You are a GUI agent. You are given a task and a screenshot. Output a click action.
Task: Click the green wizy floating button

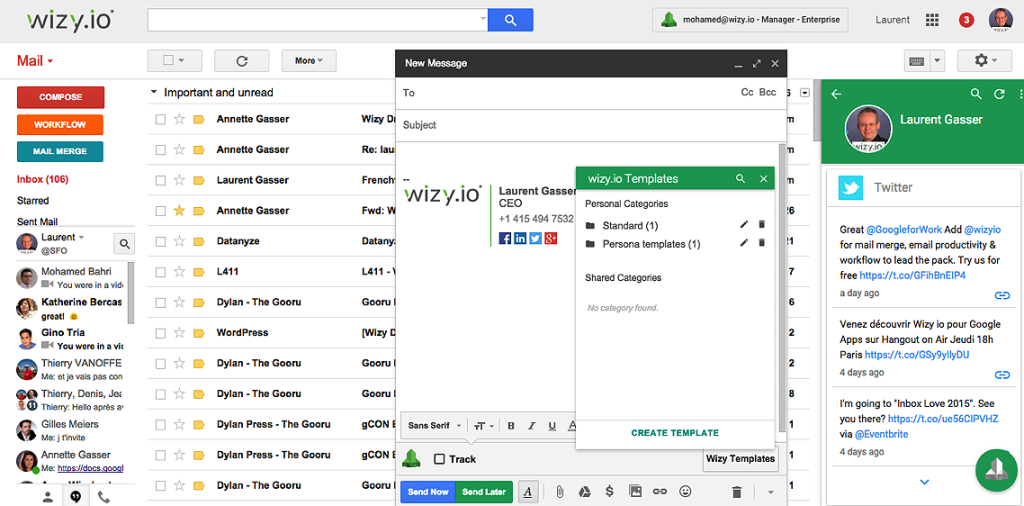tap(995, 469)
